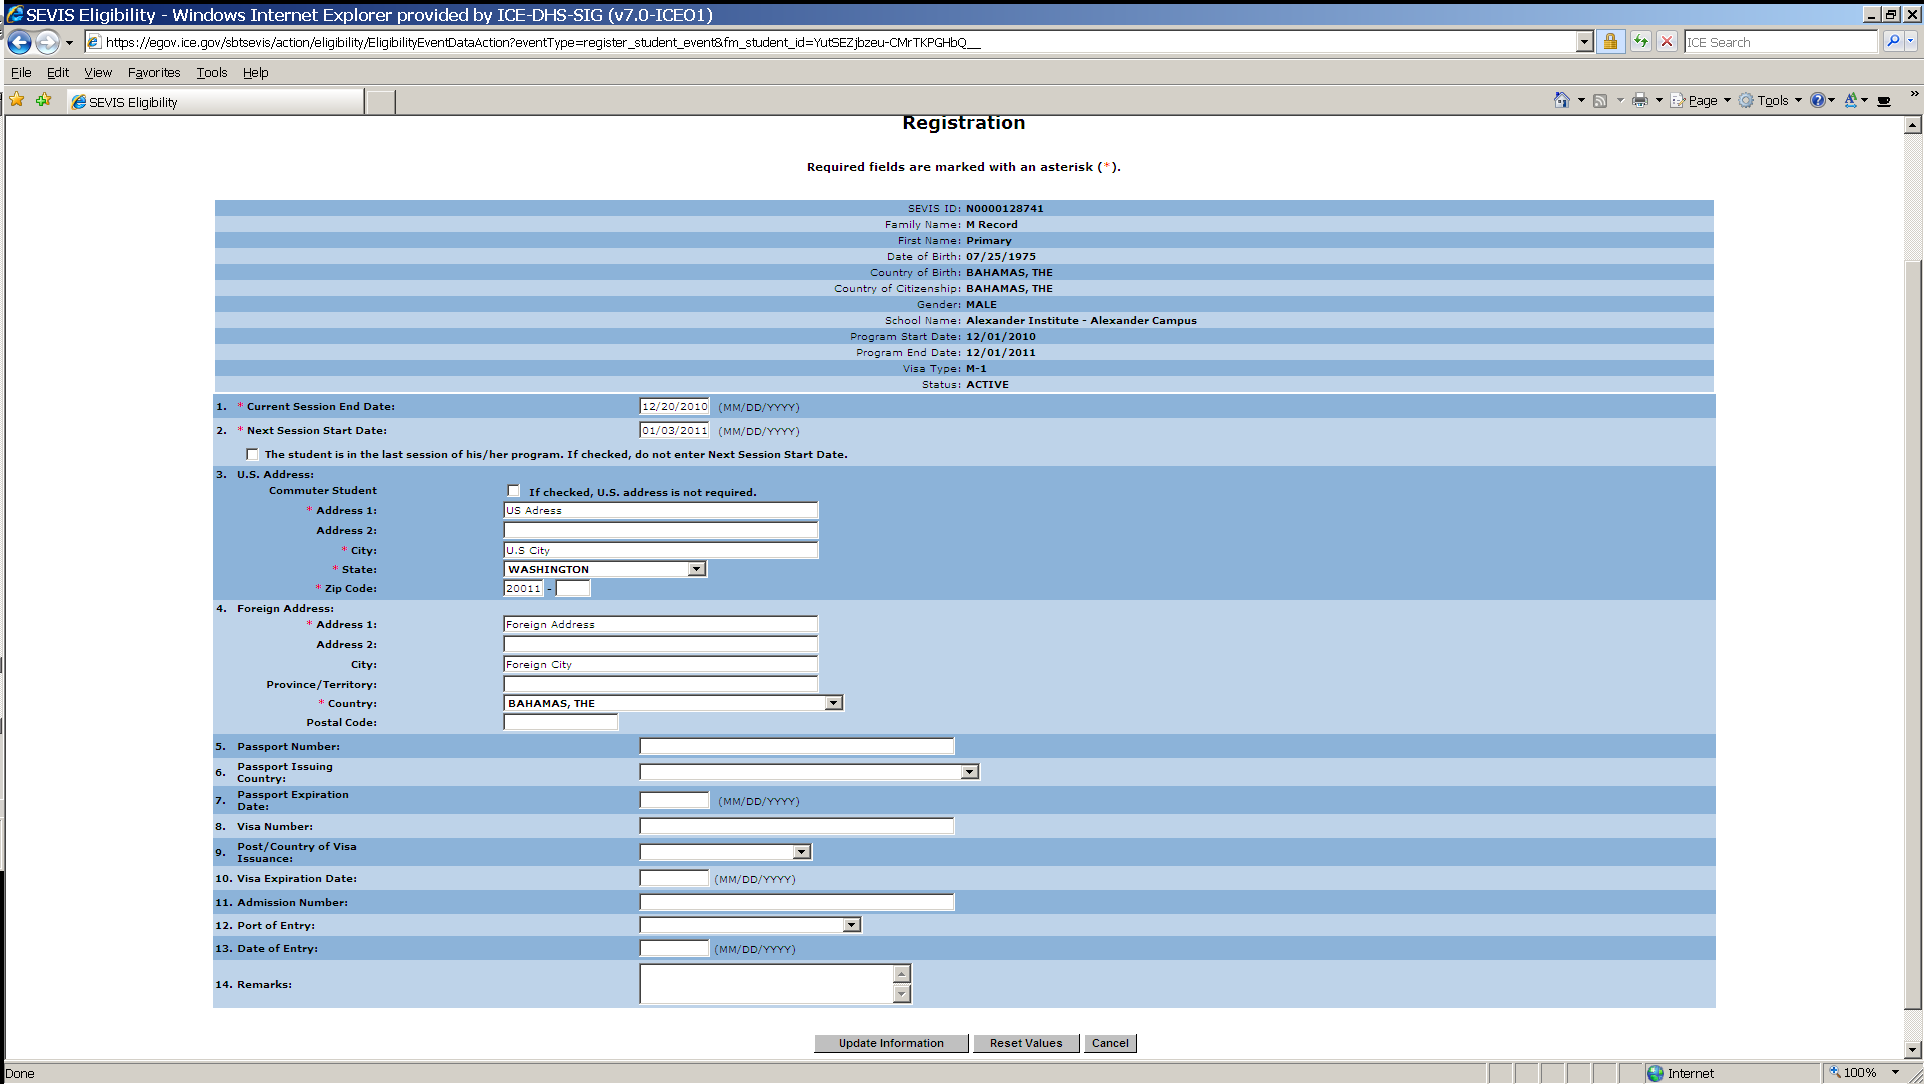
Task: Click the browser Back arrow button
Action: (19, 42)
